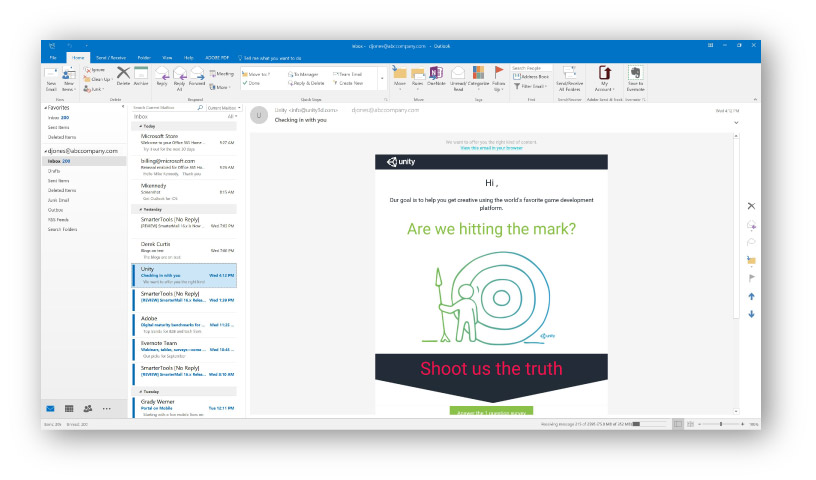Open the Drafts folder
This screenshot has height=480, width=816.
pos(54,171)
